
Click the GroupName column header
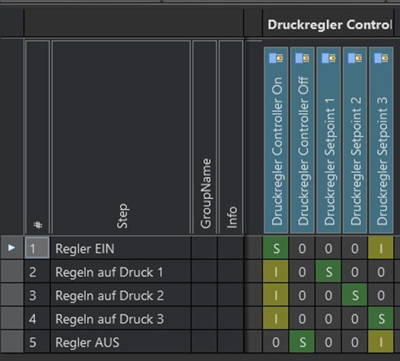pyautogui.click(x=205, y=137)
